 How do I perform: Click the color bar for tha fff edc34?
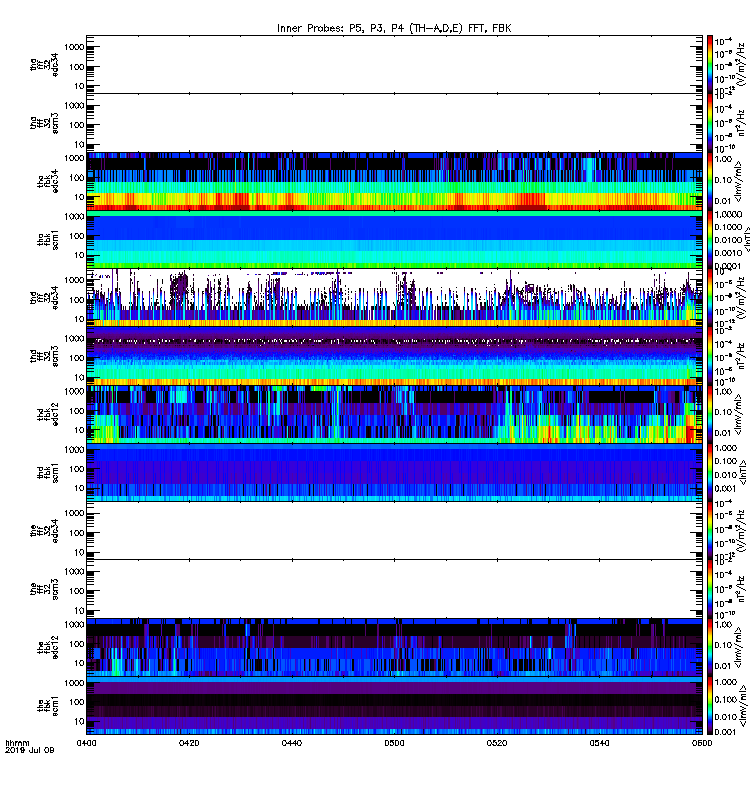710,64
